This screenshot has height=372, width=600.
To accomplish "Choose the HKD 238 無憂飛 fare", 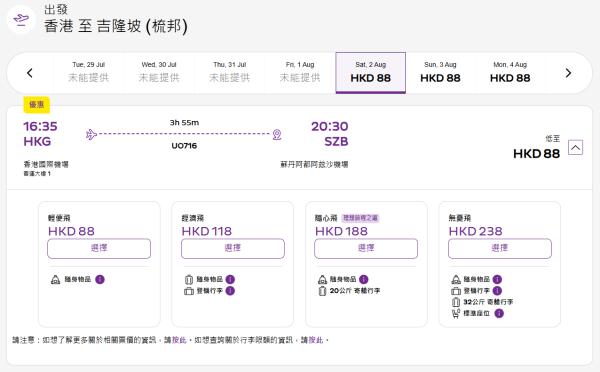I will click(x=500, y=248).
